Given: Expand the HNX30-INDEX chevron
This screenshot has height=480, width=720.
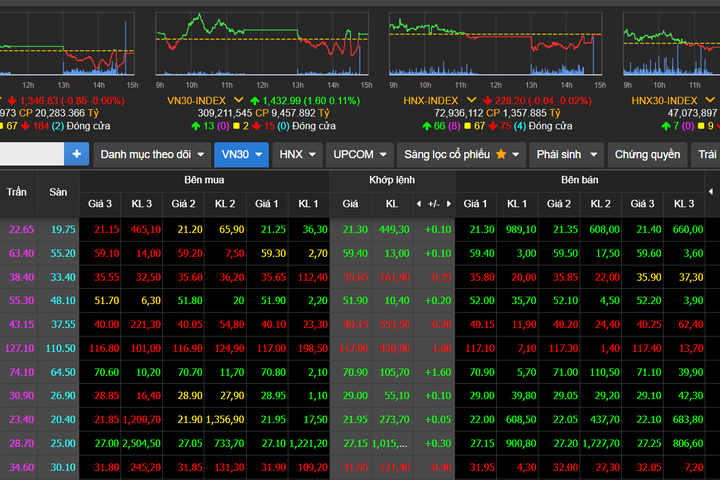Looking at the screenshot, I should point(709,100).
